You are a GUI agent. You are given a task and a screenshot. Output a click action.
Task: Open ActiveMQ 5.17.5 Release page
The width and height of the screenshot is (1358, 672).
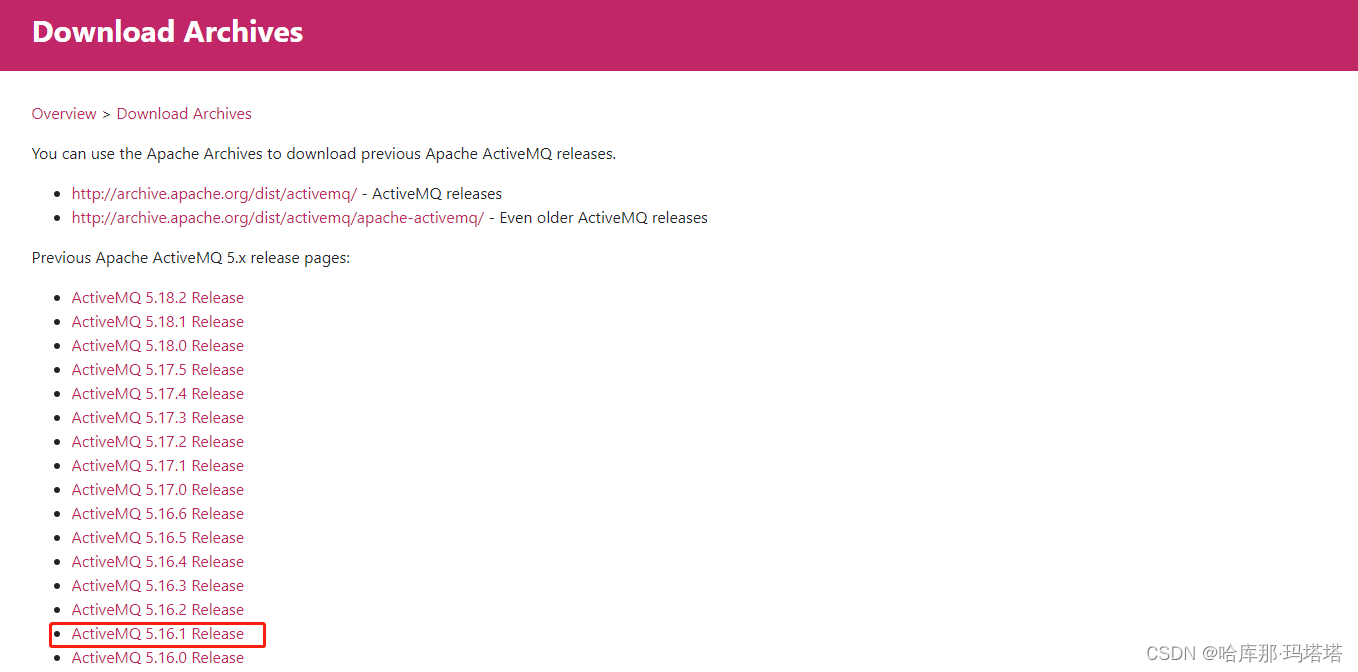click(158, 370)
